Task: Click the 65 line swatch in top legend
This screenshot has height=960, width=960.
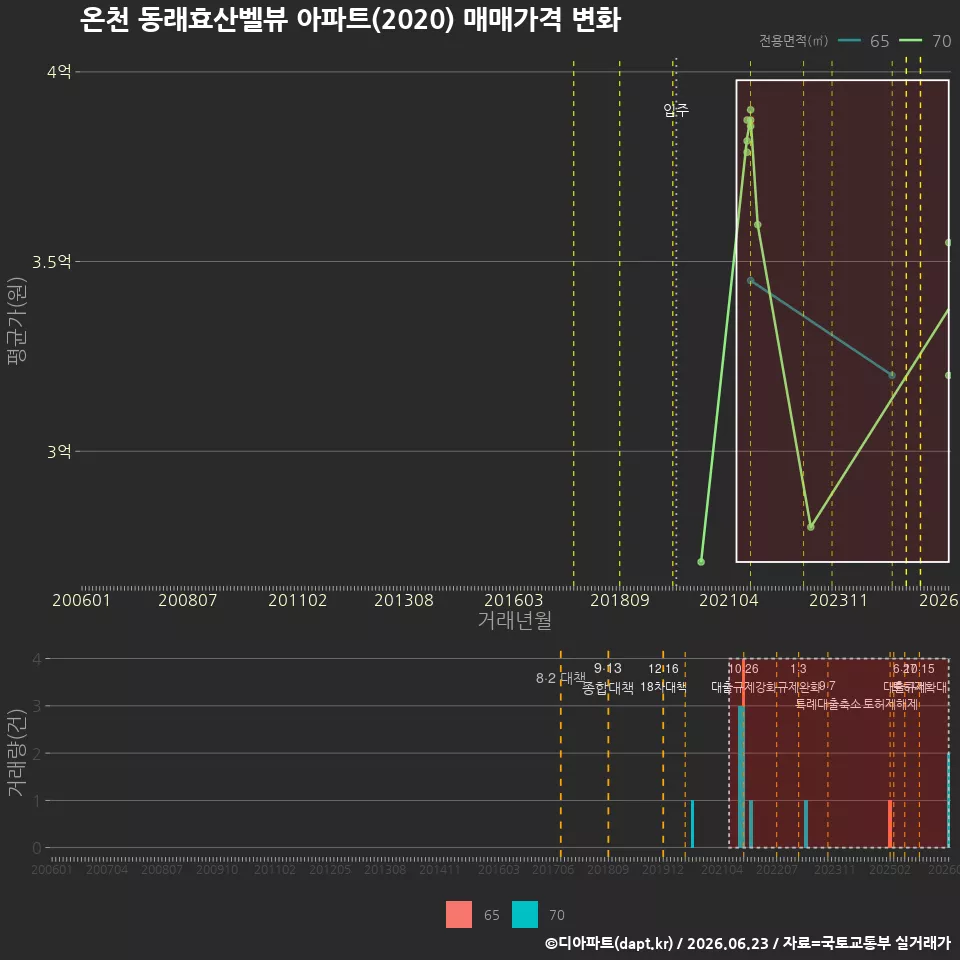Action: coord(849,41)
